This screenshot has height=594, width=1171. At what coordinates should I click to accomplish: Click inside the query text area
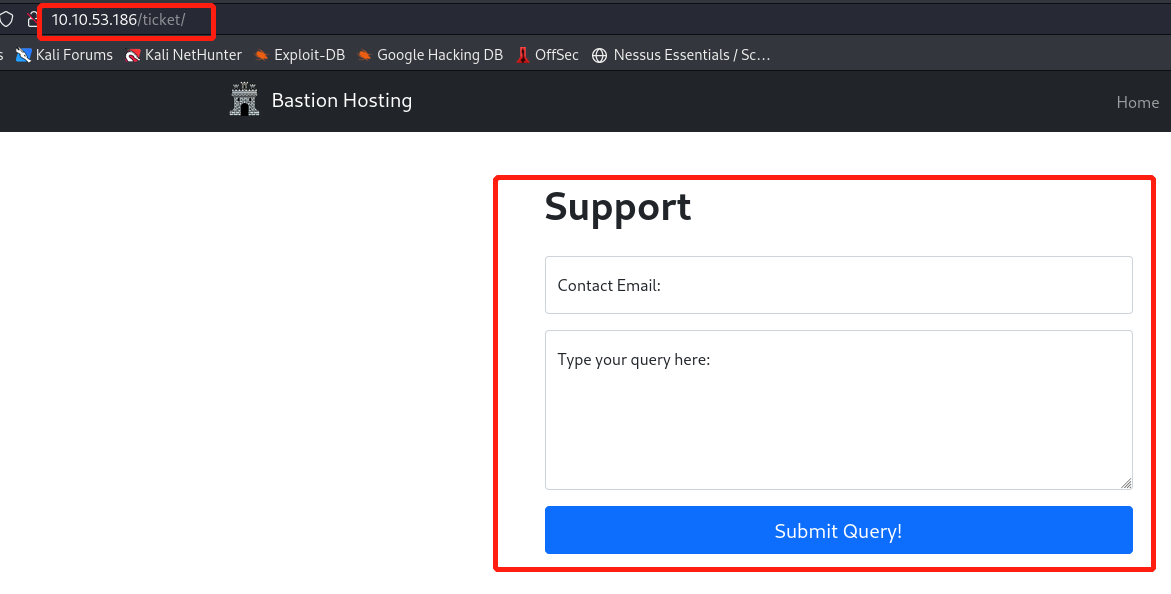(838, 410)
